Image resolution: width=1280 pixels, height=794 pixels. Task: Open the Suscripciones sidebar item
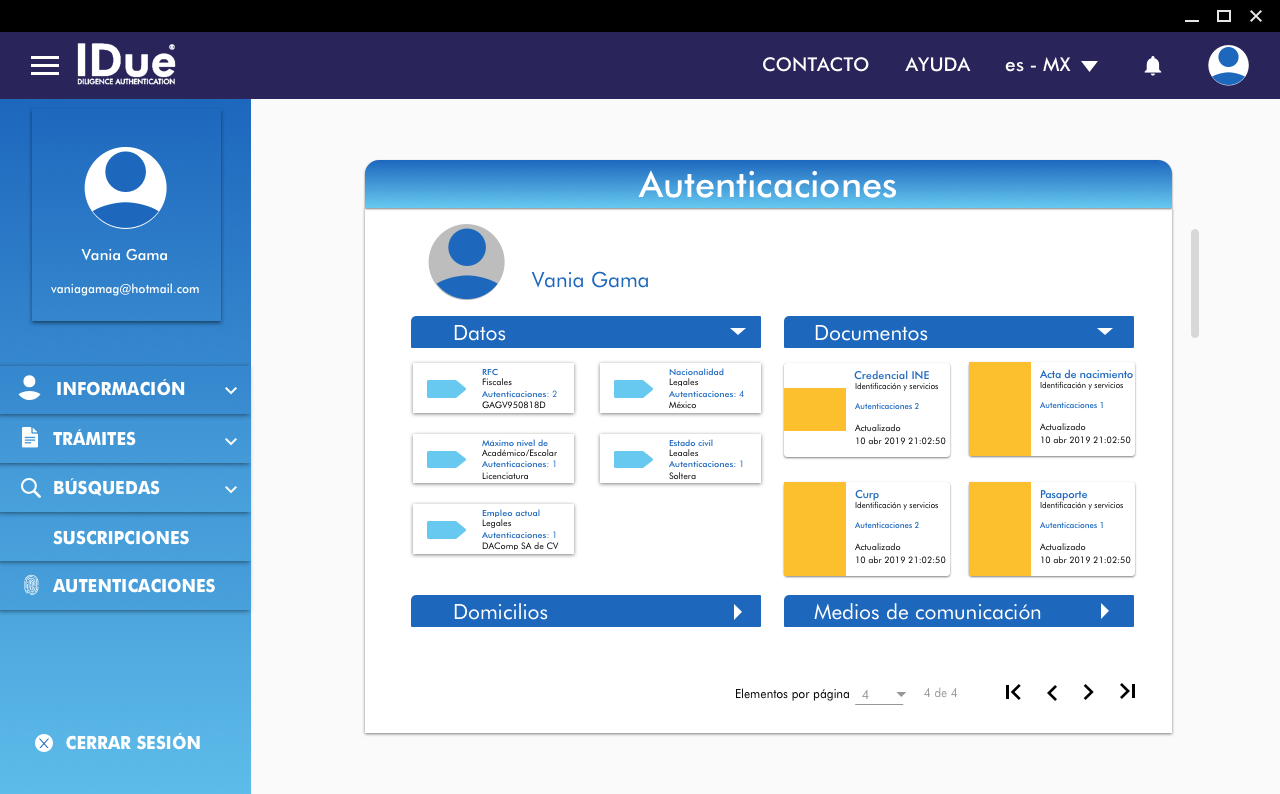[x=121, y=538]
